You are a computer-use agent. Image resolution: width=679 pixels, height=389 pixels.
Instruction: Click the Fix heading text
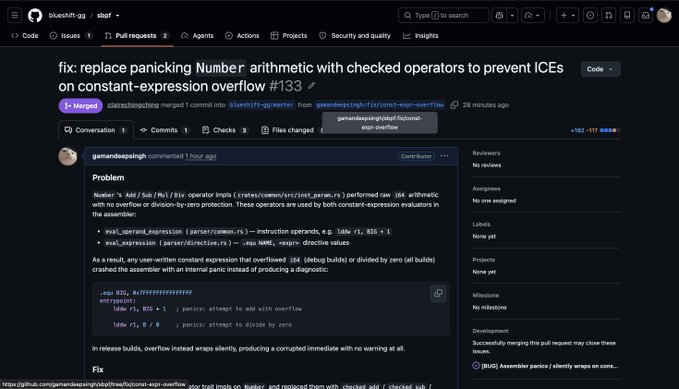pos(98,370)
